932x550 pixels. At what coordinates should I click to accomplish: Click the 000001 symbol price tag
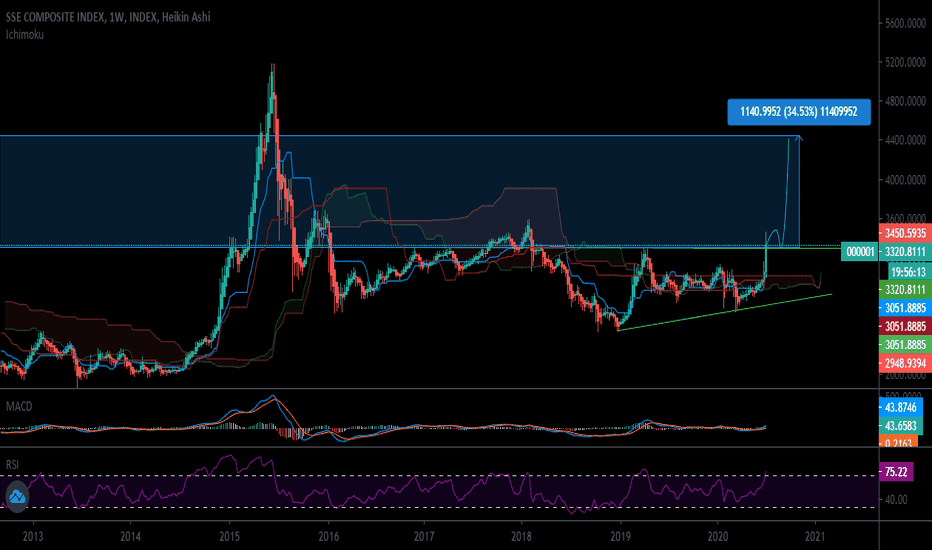[859, 252]
